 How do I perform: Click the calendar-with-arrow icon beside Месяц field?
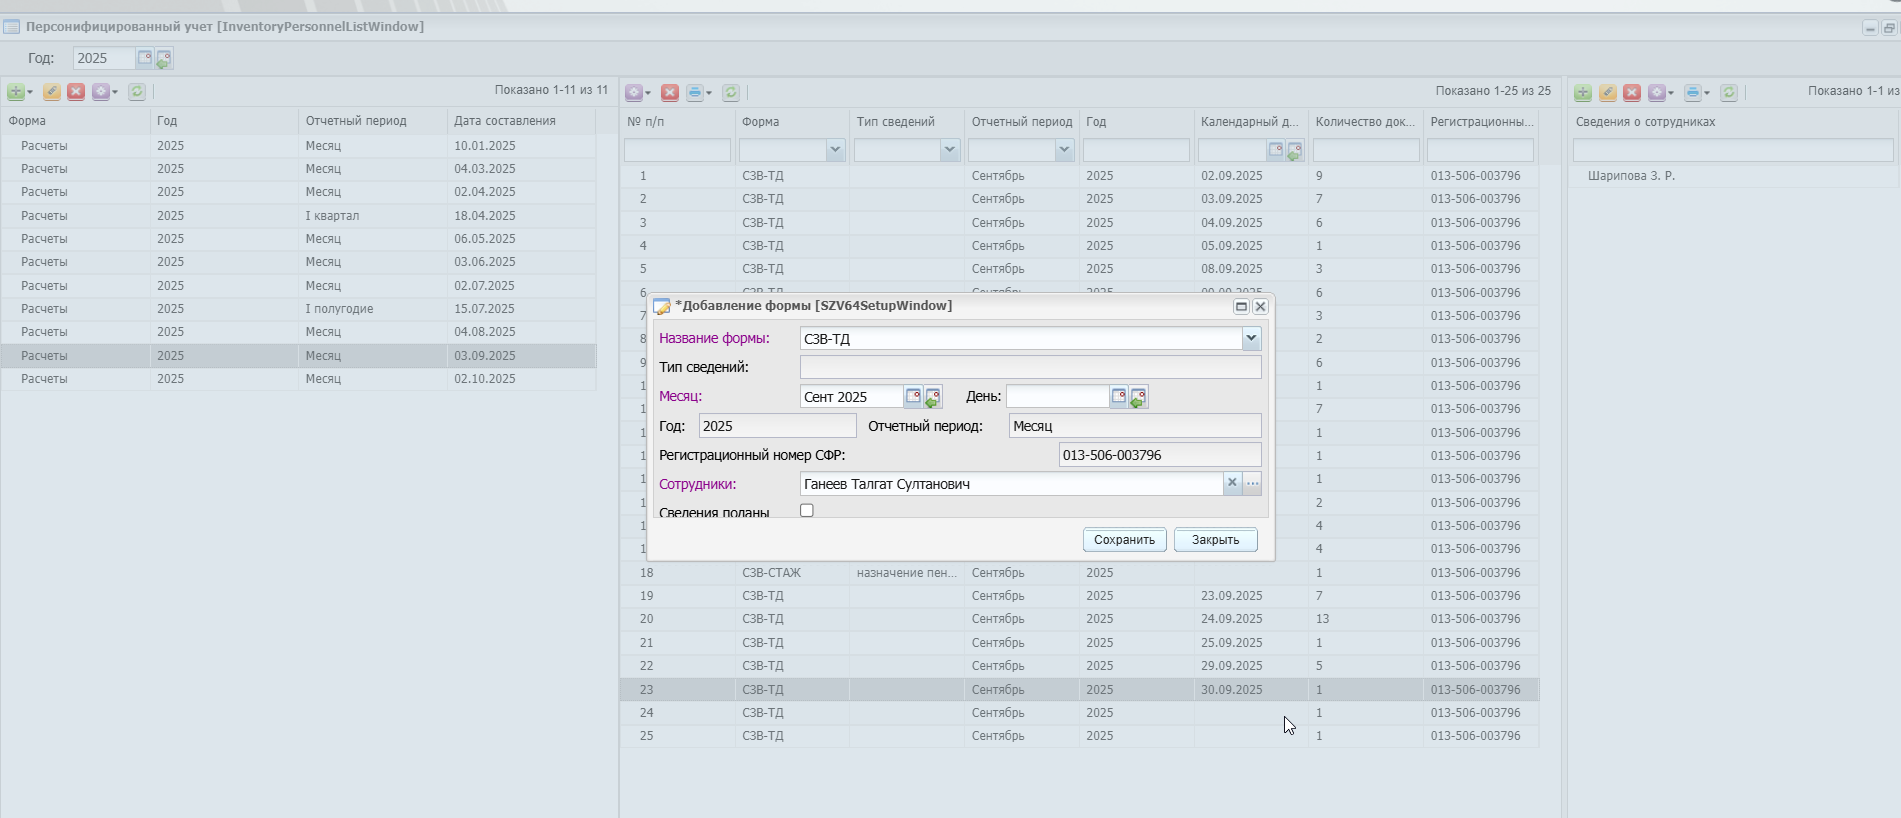(x=932, y=398)
